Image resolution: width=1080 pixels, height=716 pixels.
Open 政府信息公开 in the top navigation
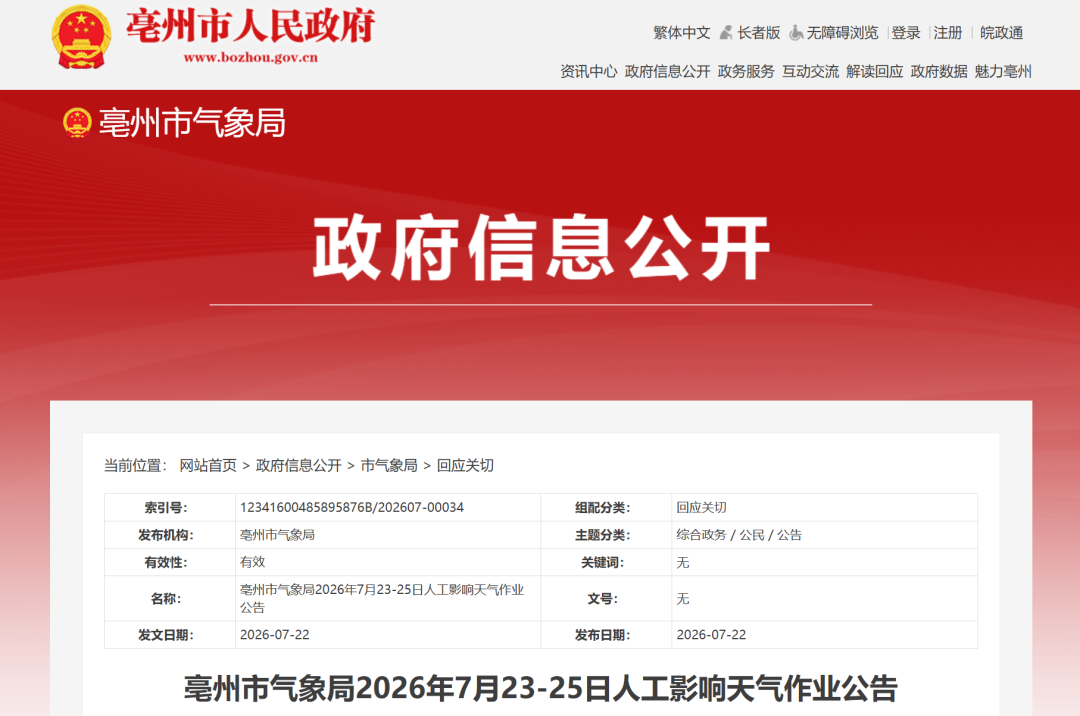(667, 72)
